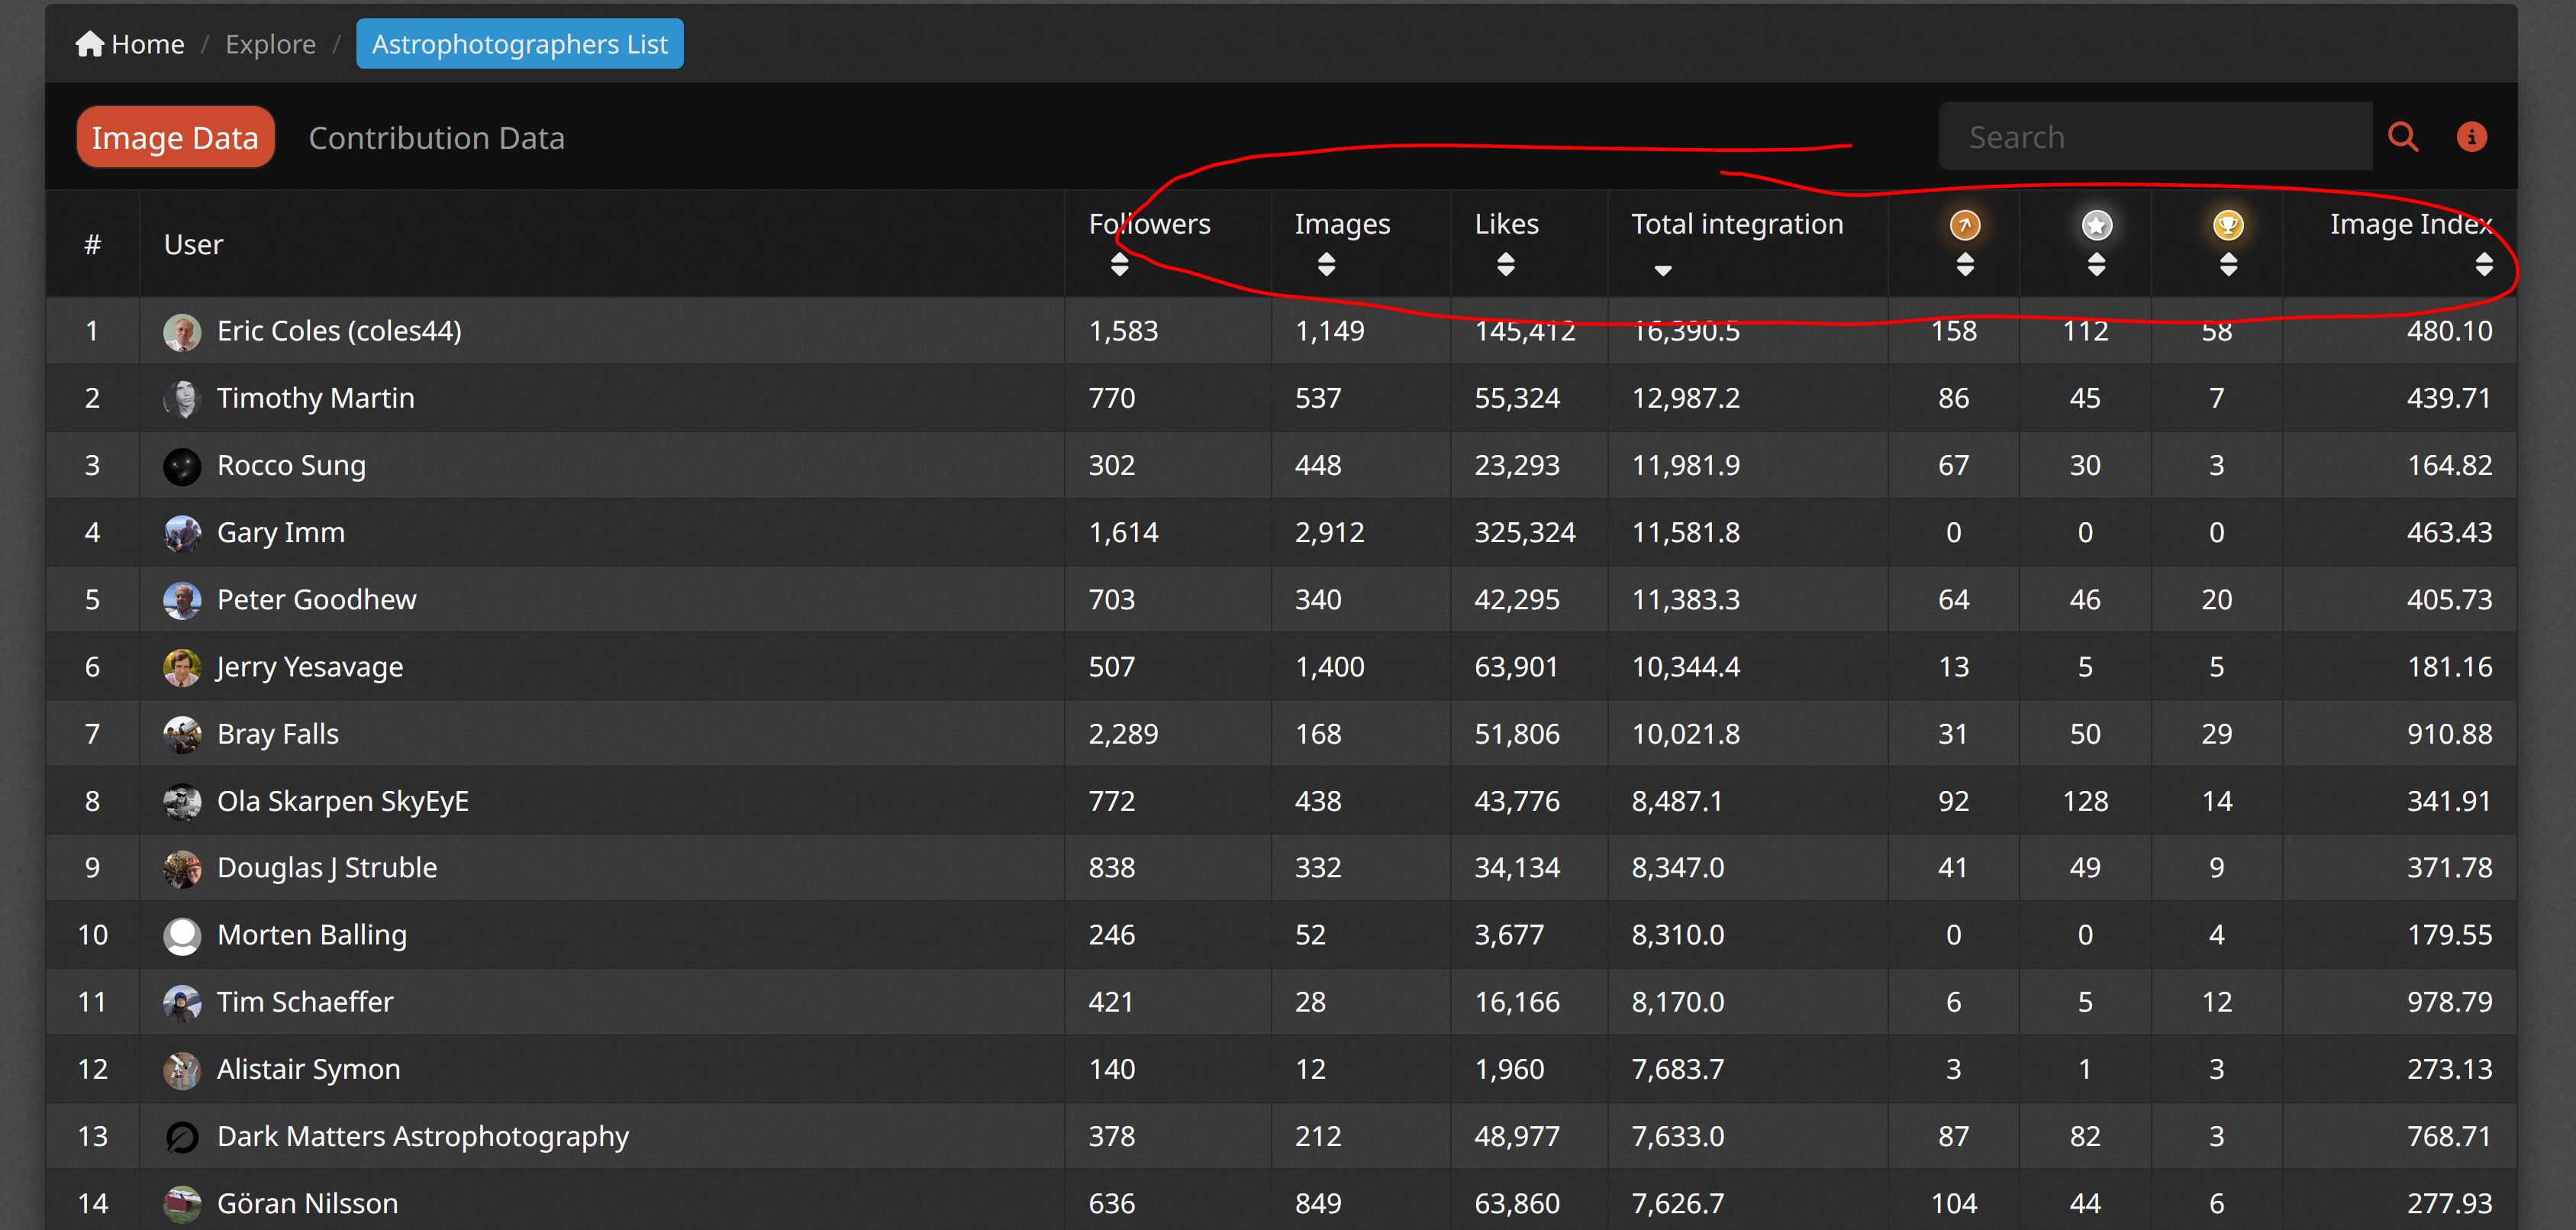
Task: Sort by Images column arrows
Action: click(x=1326, y=265)
